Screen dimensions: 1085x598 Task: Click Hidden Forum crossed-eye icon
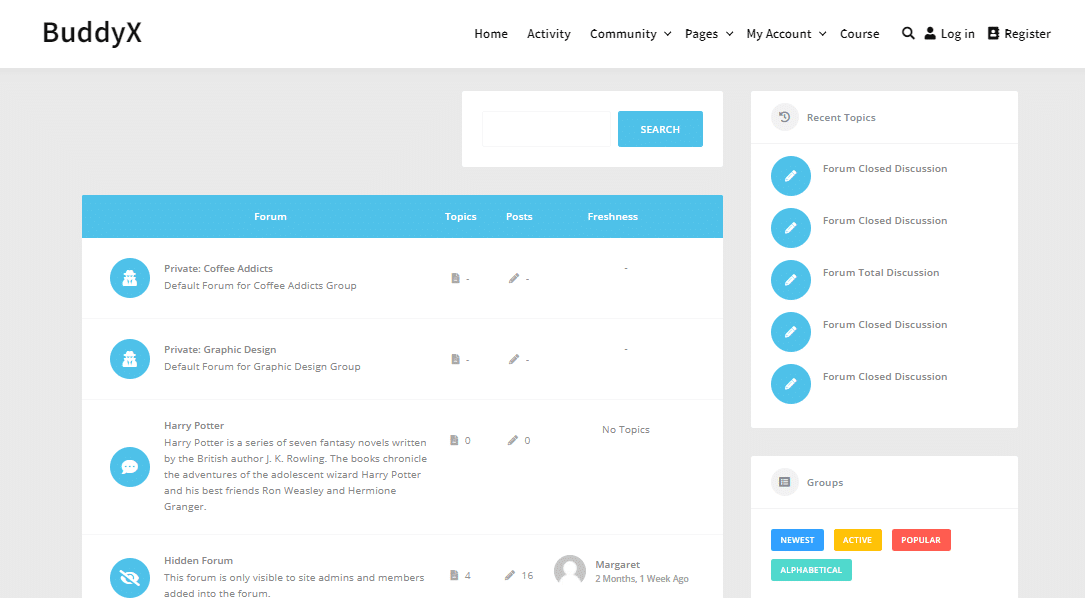(x=130, y=578)
